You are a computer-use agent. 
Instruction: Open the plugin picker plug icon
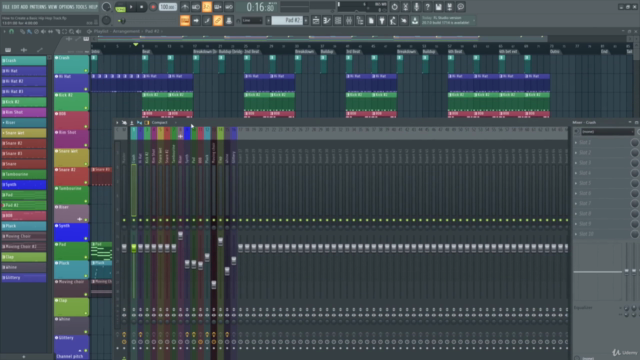point(382,20)
